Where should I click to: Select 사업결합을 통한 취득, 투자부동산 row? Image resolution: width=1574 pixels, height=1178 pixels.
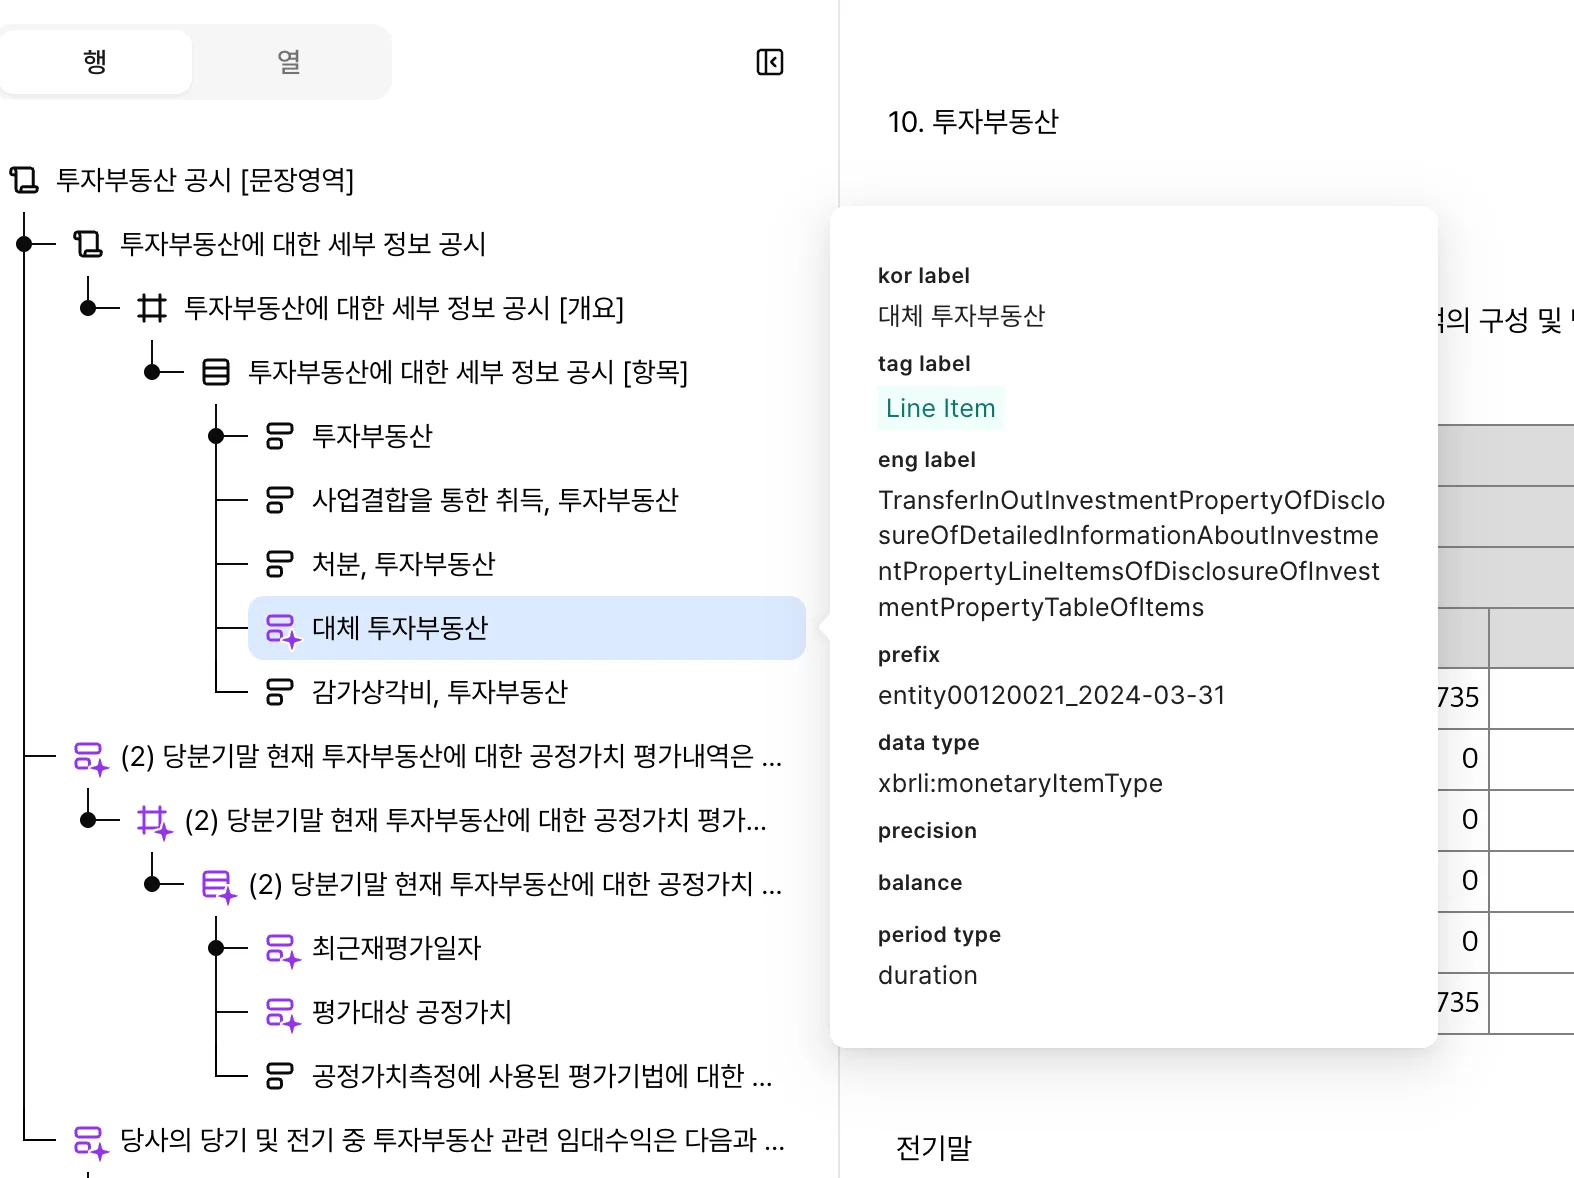pyautogui.click(x=495, y=500)
